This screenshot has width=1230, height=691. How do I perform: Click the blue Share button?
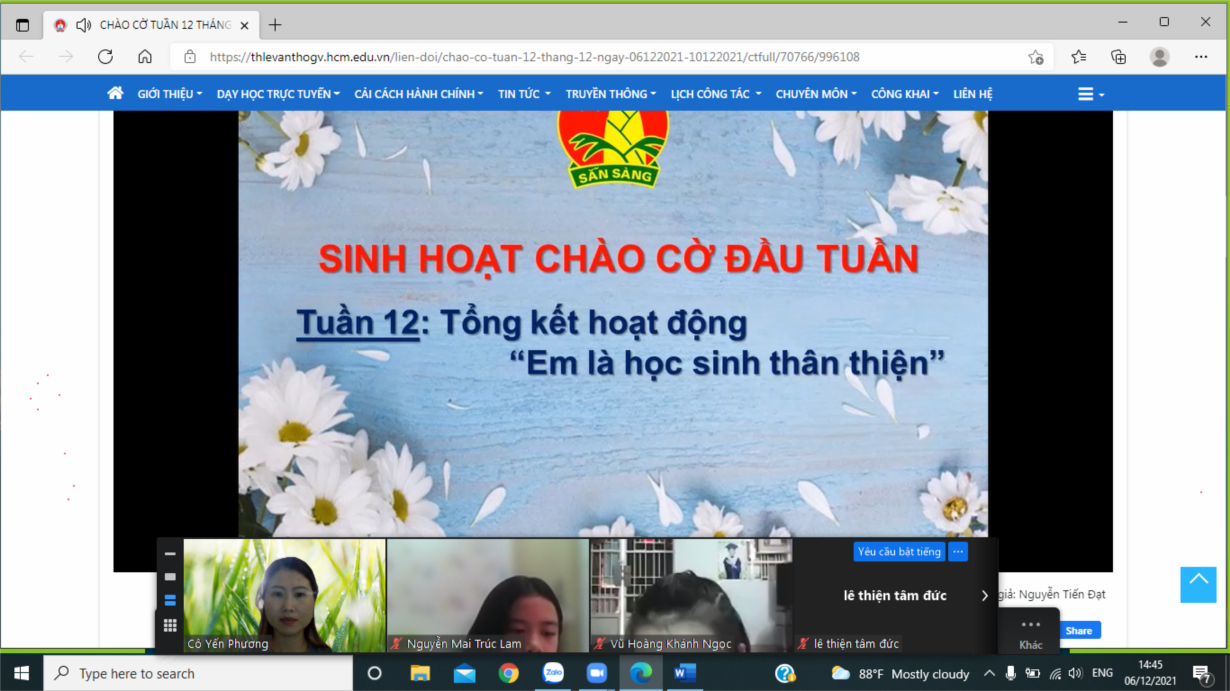point(1079,630)
